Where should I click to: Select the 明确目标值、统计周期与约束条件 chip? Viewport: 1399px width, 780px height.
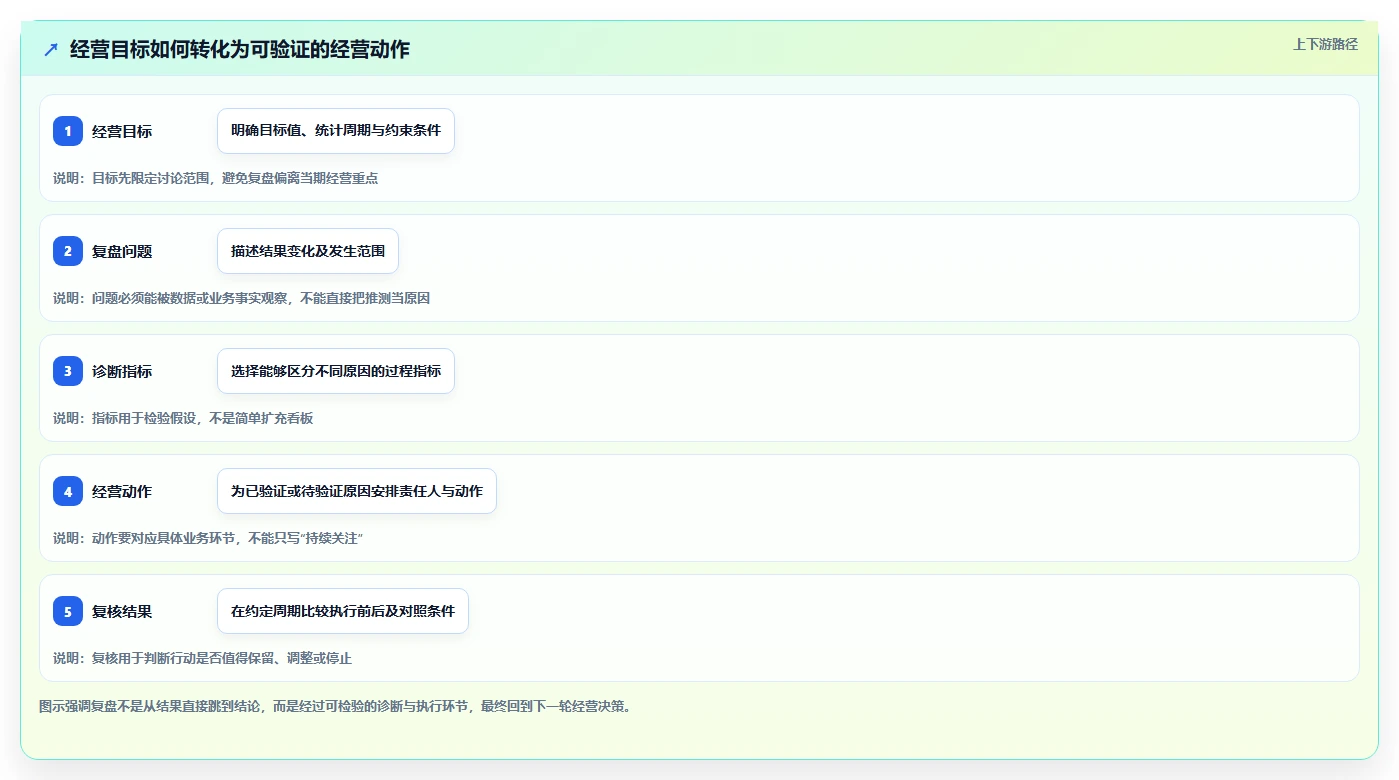pos(336,131)
